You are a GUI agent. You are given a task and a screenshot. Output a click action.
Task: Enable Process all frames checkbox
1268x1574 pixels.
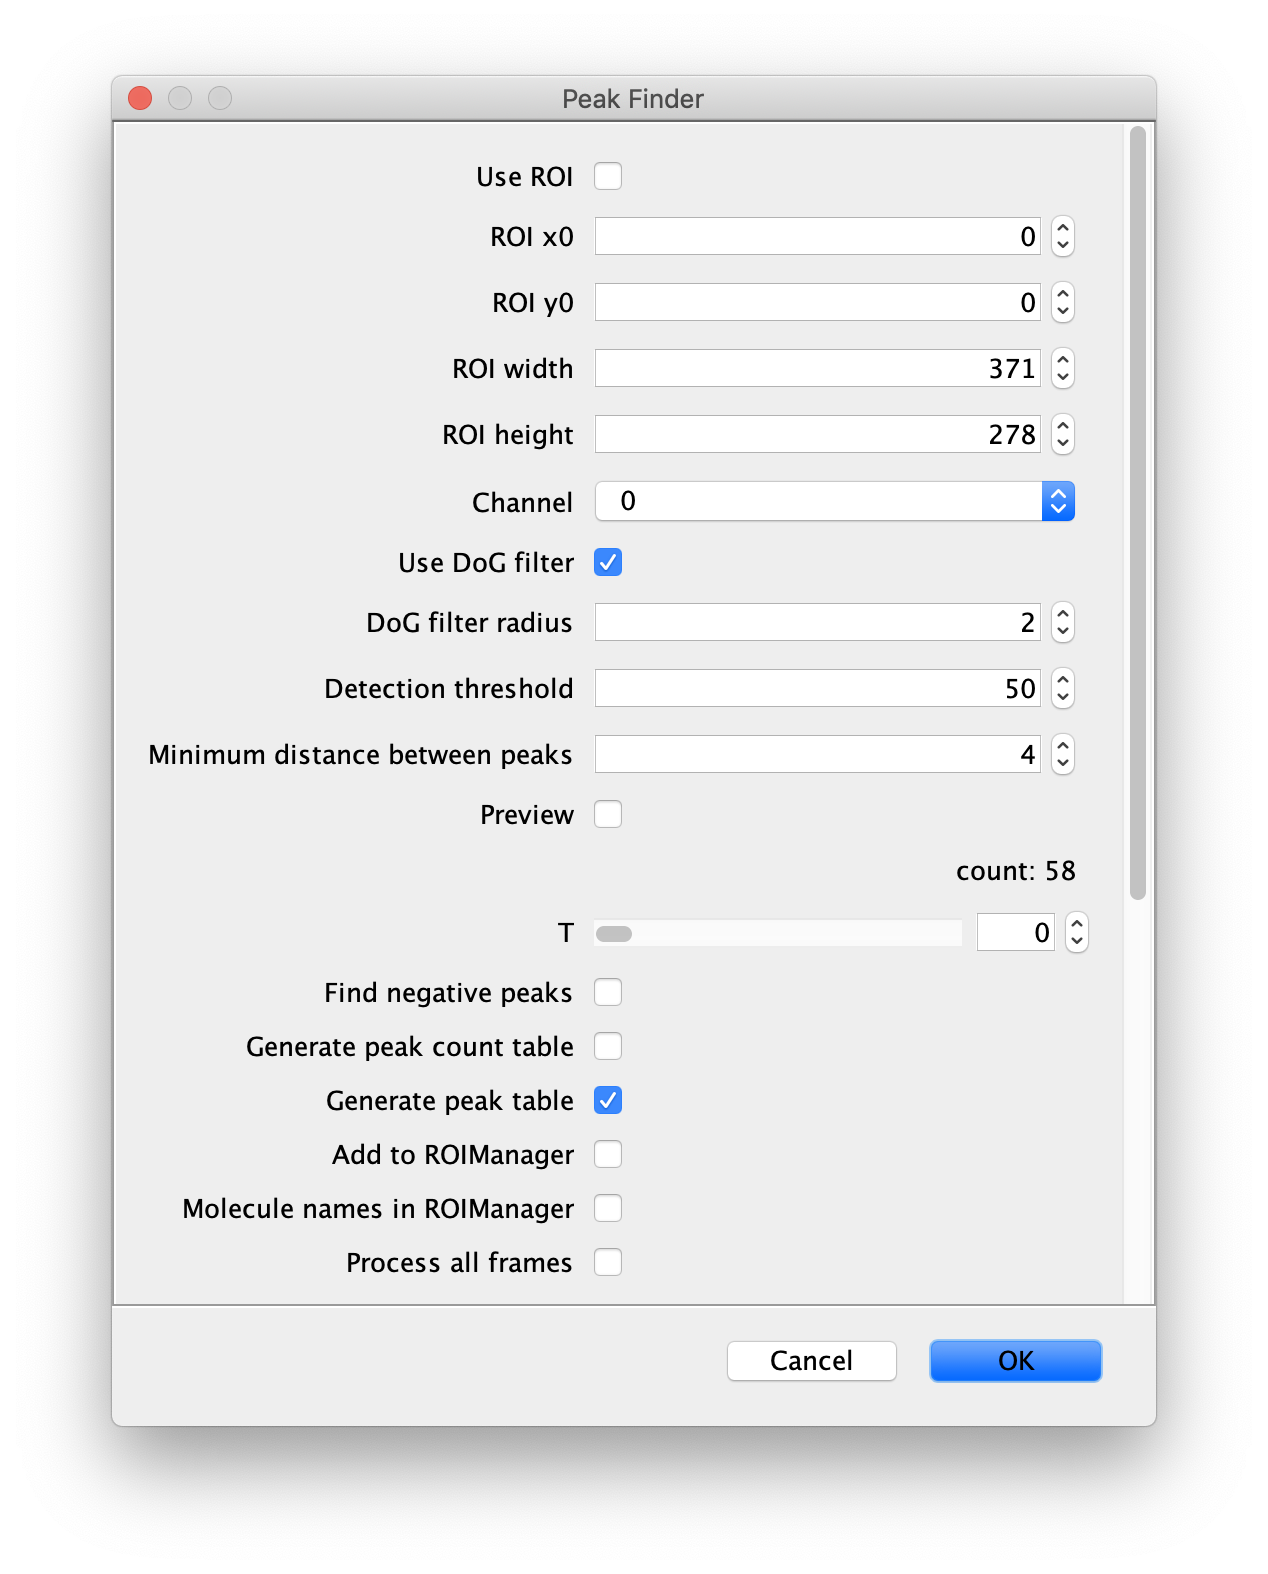coord(608,1262)
